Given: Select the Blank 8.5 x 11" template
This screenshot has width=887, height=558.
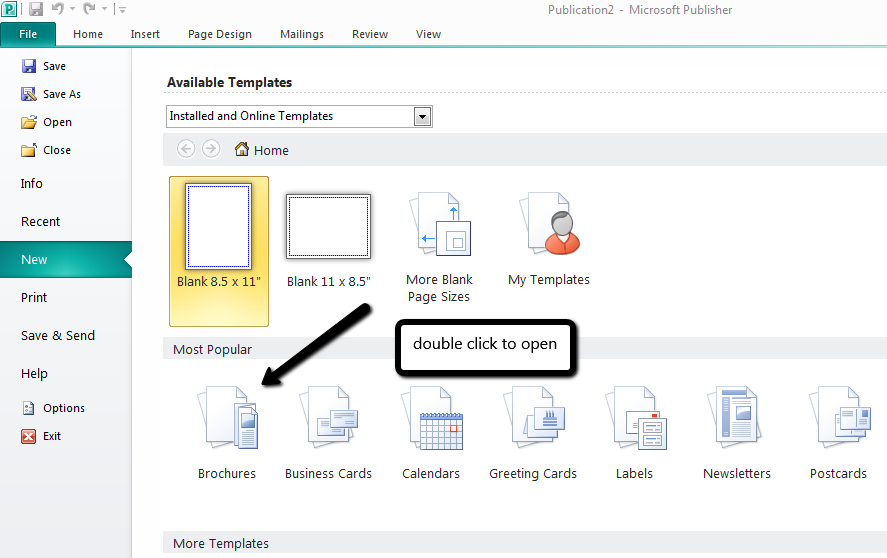Looking at the screenshot, I should click(219, 251).
